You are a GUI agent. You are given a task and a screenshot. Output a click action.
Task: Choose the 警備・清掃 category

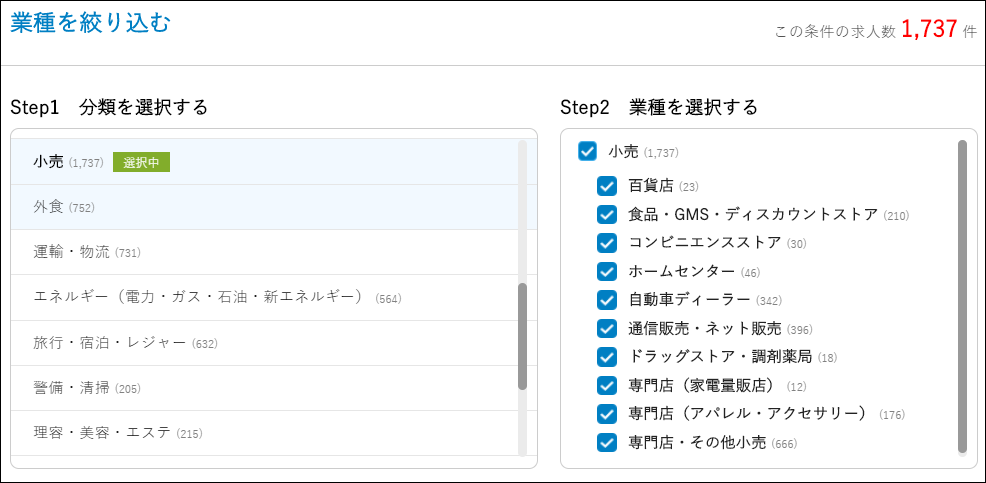pos(71,388)
